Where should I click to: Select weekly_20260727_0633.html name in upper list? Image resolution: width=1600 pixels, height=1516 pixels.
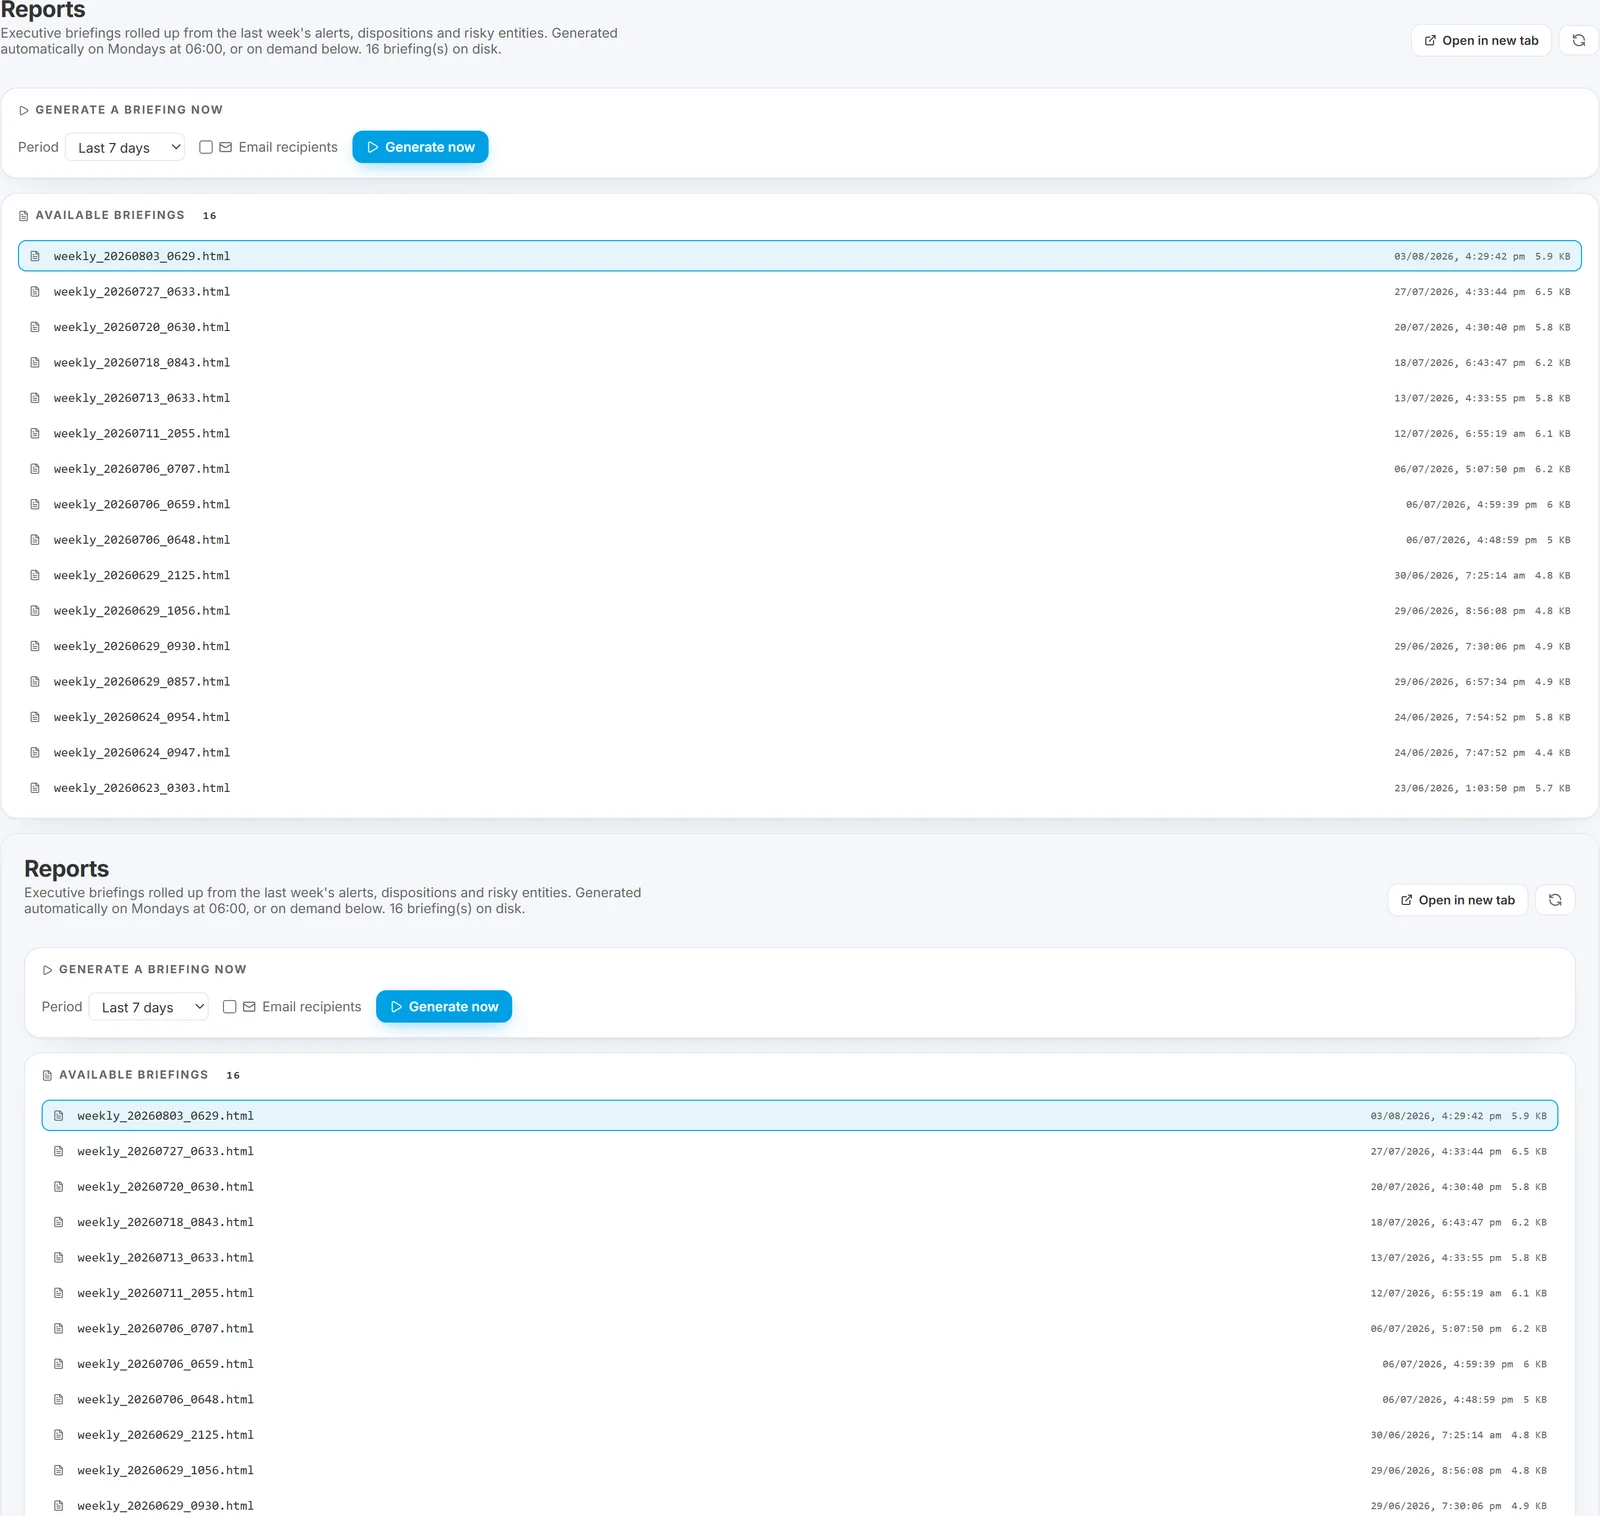click(142, 292)
